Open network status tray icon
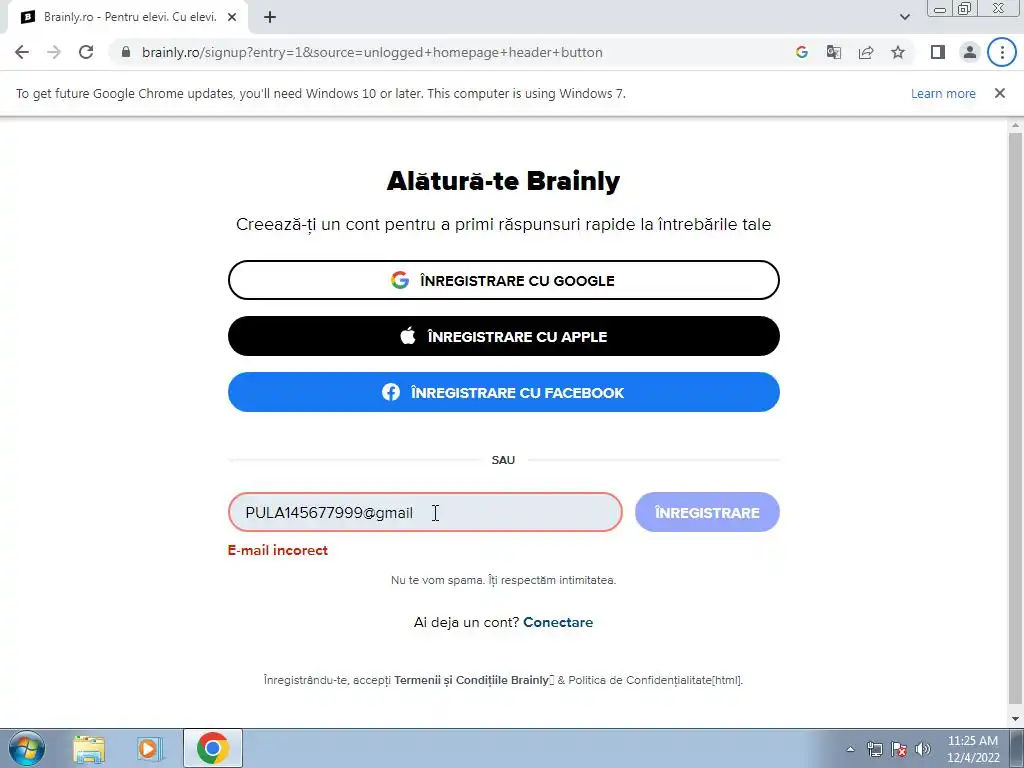Screen dimensions: 1024x768 coord(874,749)
